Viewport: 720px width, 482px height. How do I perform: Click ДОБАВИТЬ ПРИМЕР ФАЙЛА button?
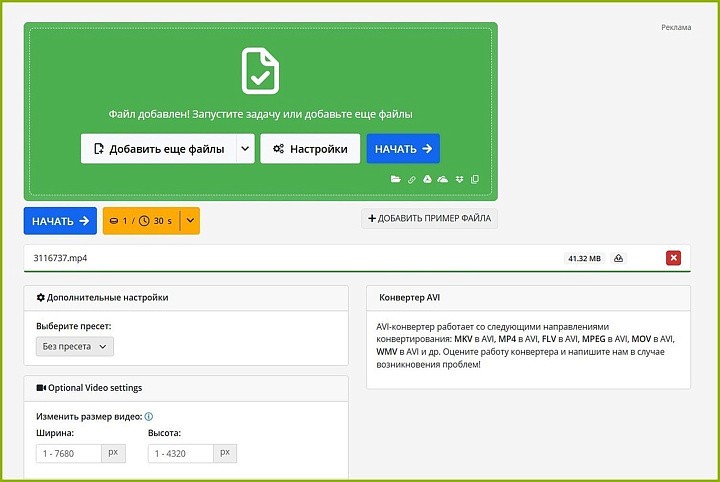click(429, 219)
